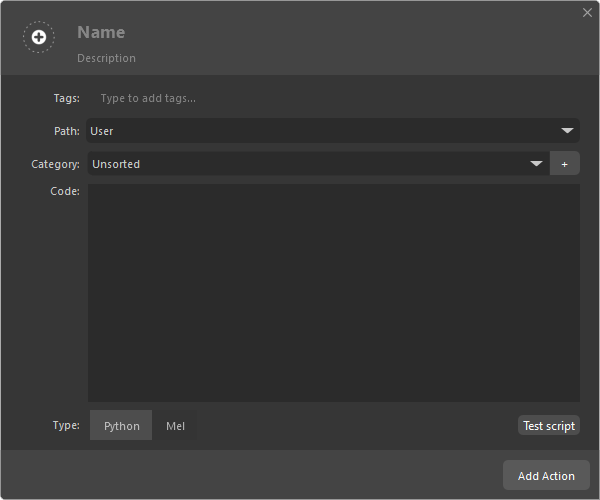Open the Path dropdown showing User
Screen dimensions: 600x500
(333, 131)
